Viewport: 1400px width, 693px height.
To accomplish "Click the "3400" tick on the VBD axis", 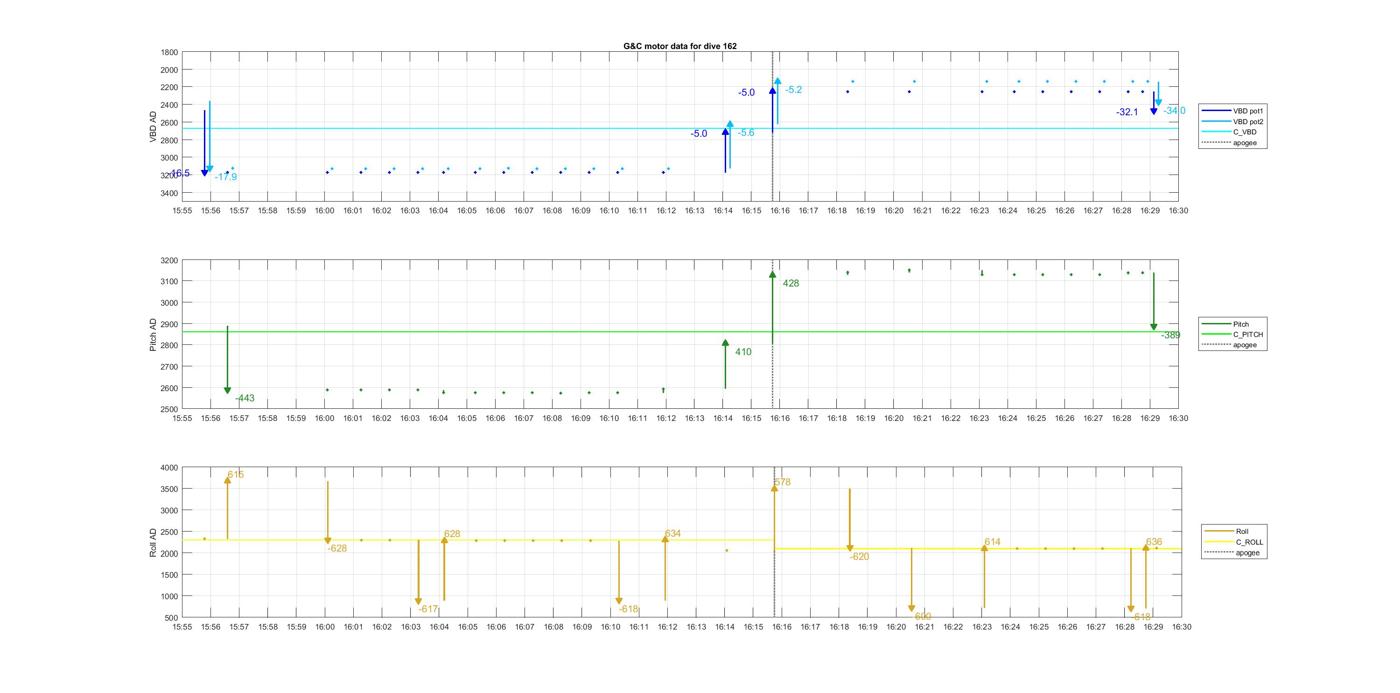I will click(169, 192).
